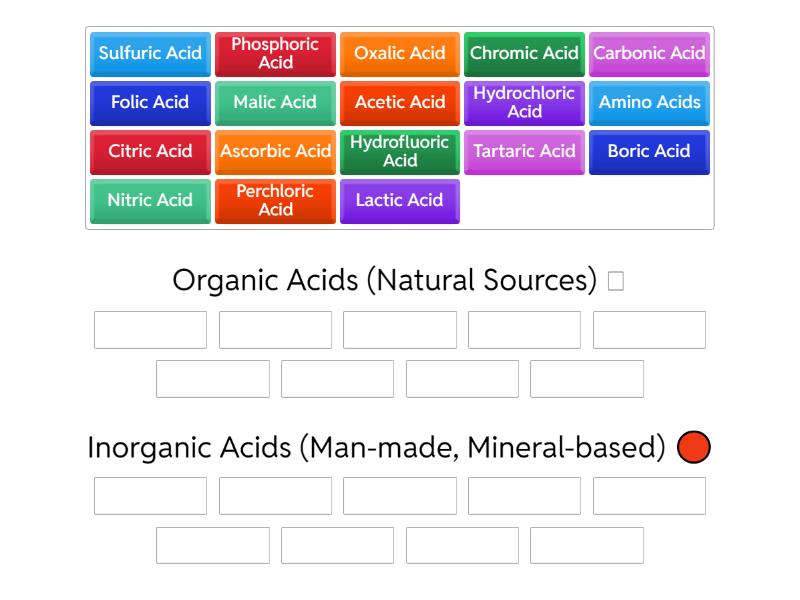
Task: Select the Phosphoric Acid tile
Action: pyautogui.click(x=275, y=54)
